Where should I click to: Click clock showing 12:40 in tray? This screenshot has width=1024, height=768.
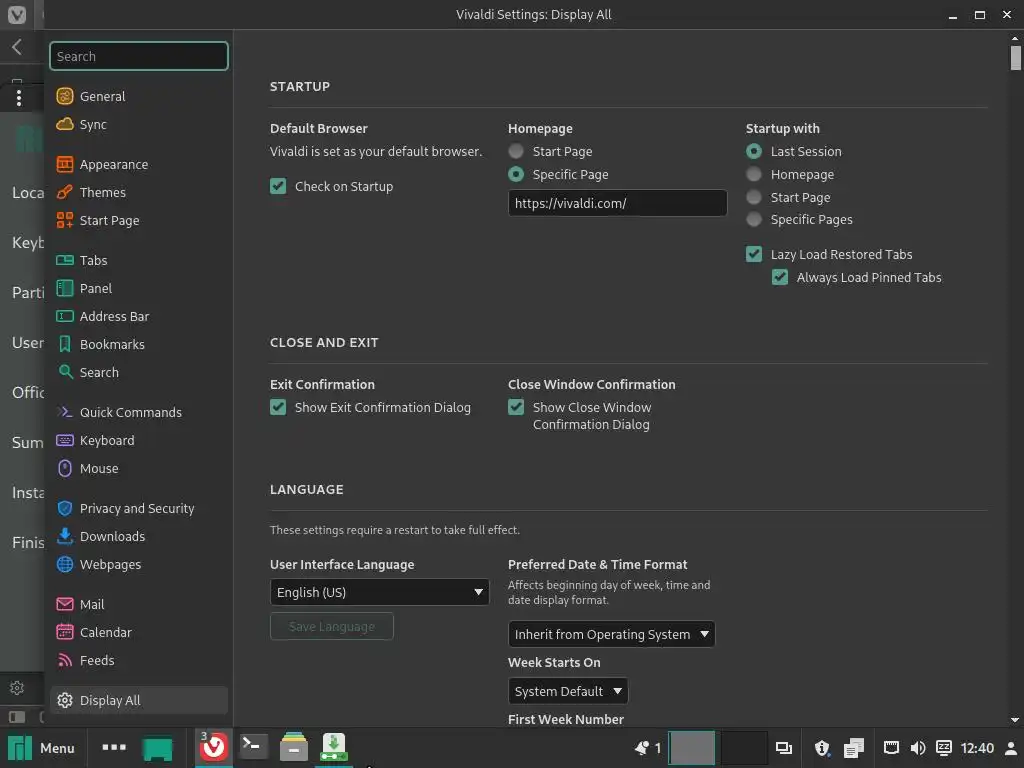point(977,748)
